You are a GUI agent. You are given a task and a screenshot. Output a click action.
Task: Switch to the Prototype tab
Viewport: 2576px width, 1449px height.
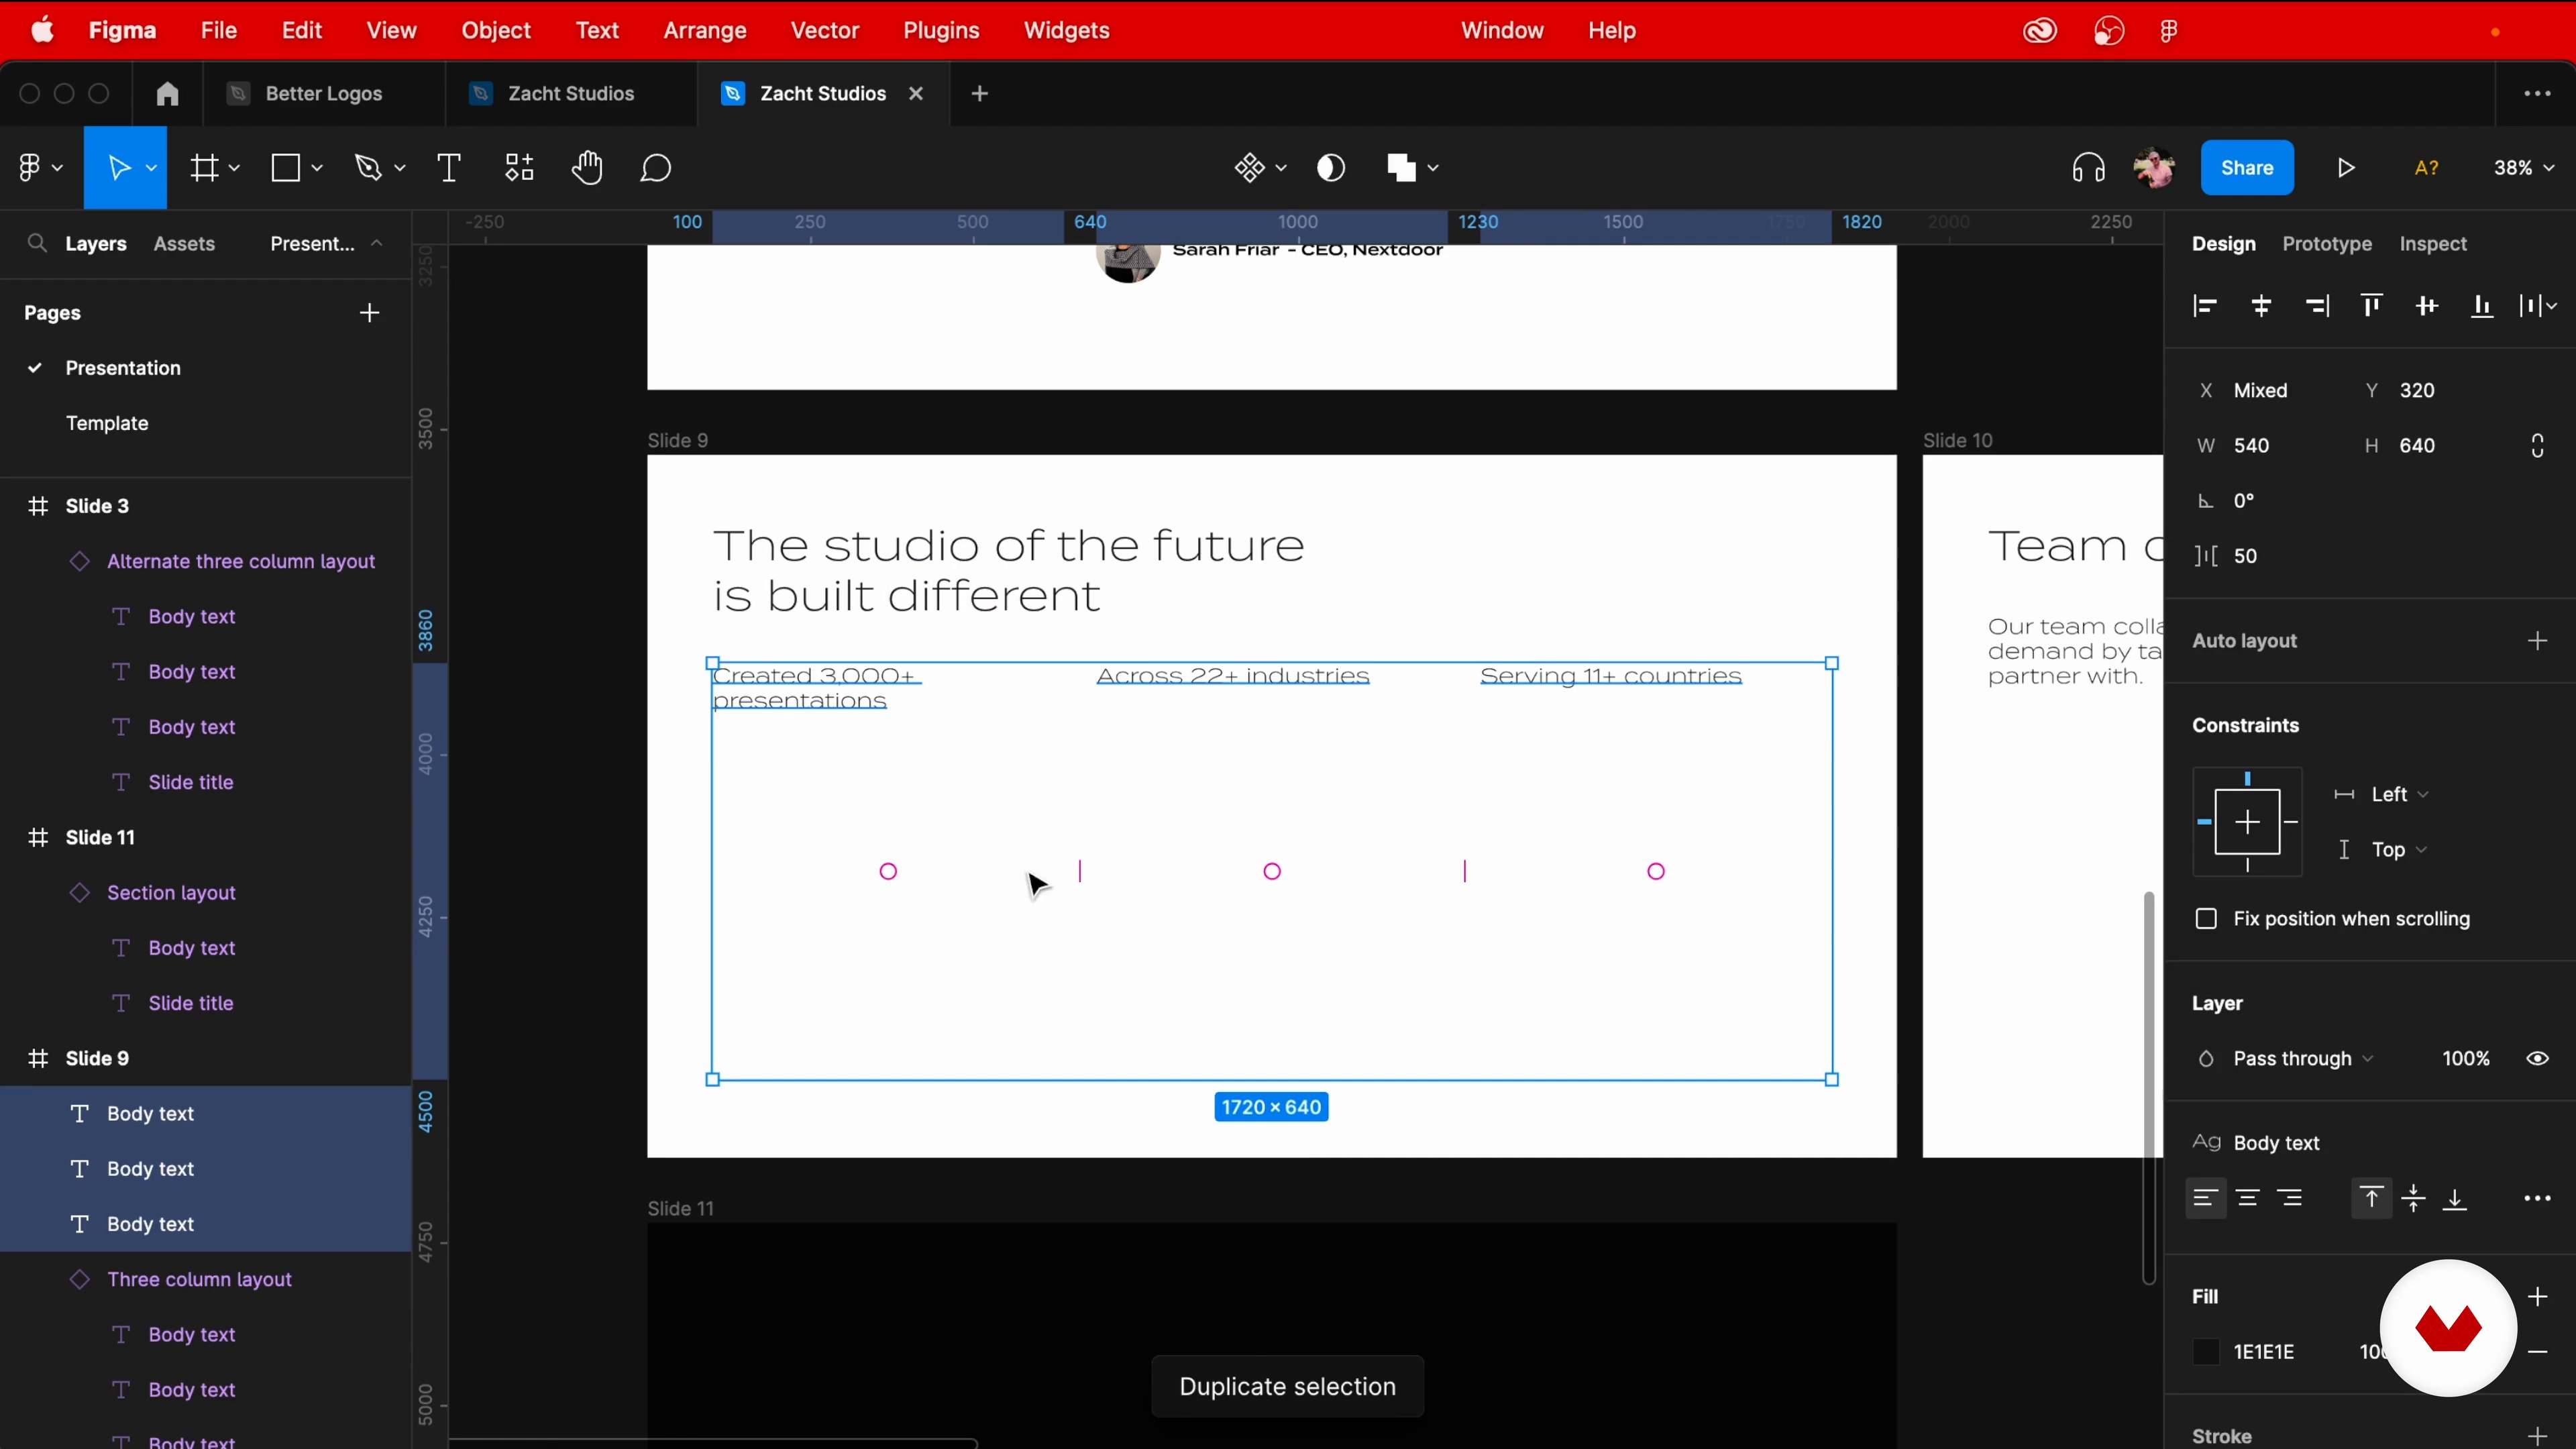pyautogui.click(x=2327, y=244)
